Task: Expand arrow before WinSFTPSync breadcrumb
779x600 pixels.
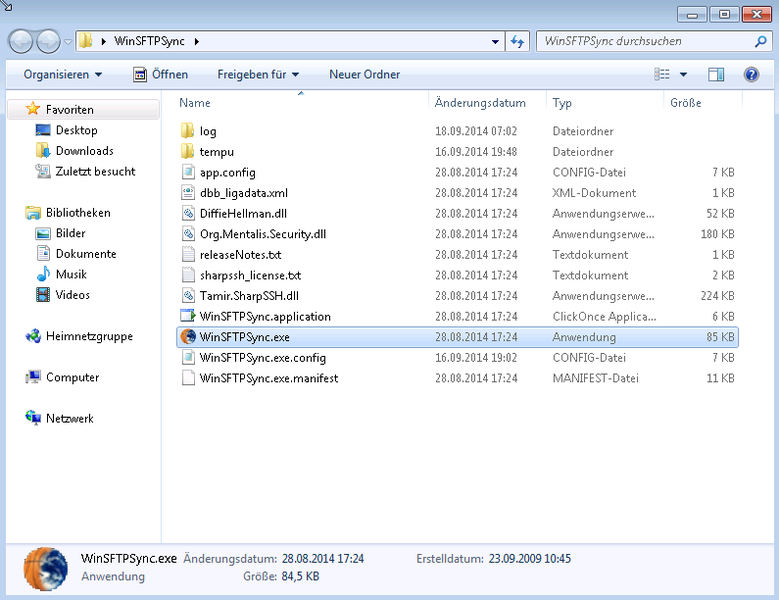Action: [103, 42]
